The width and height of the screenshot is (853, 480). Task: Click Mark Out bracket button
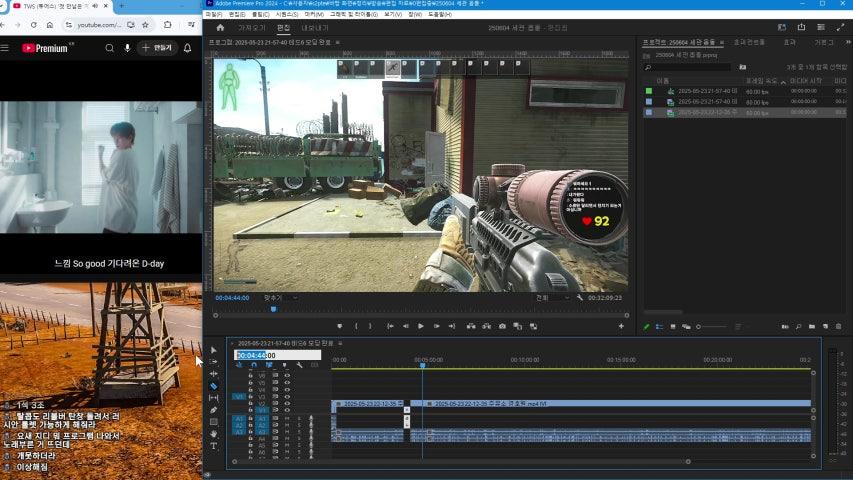click(370, 326)
